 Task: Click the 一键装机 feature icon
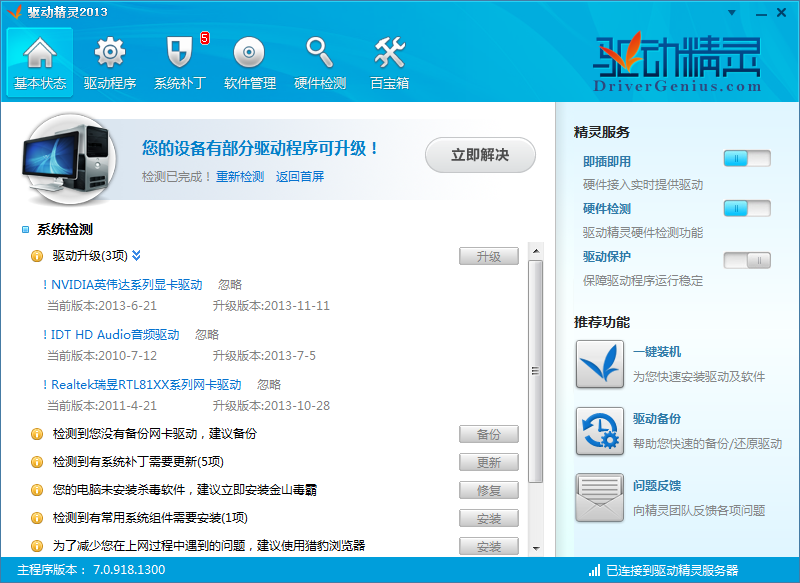(599, 364)
